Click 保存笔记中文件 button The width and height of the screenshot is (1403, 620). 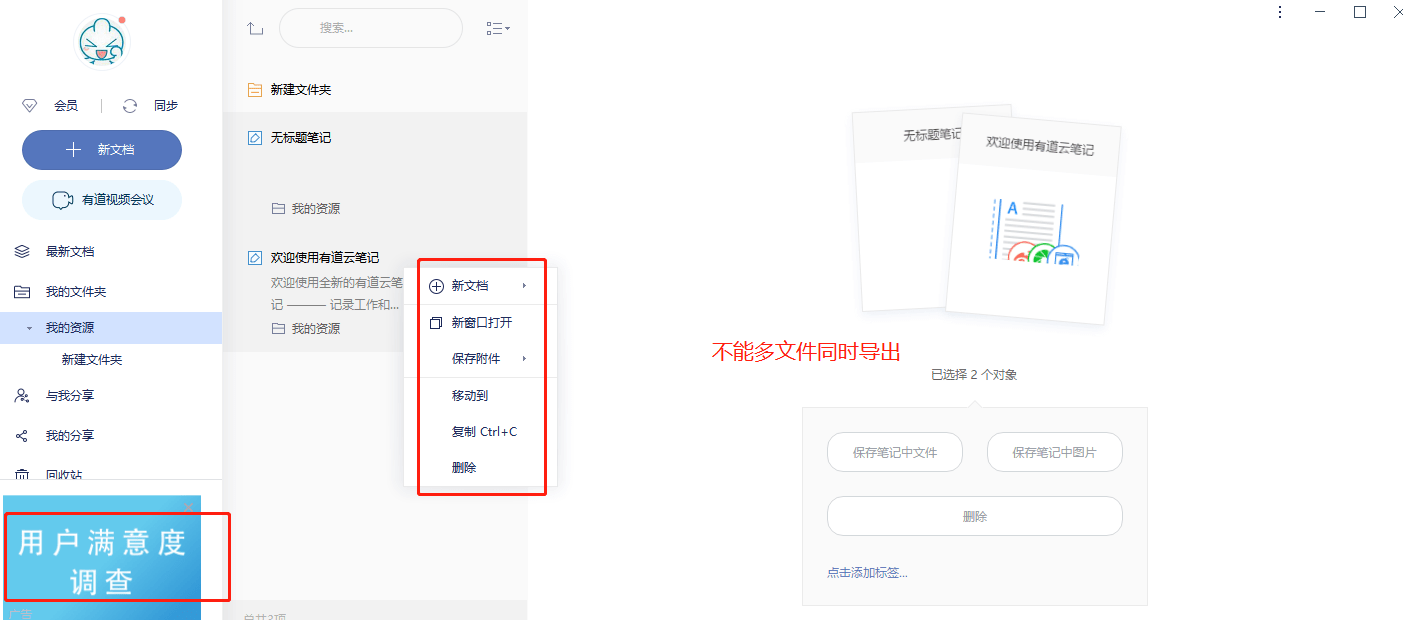coord(895,453)
